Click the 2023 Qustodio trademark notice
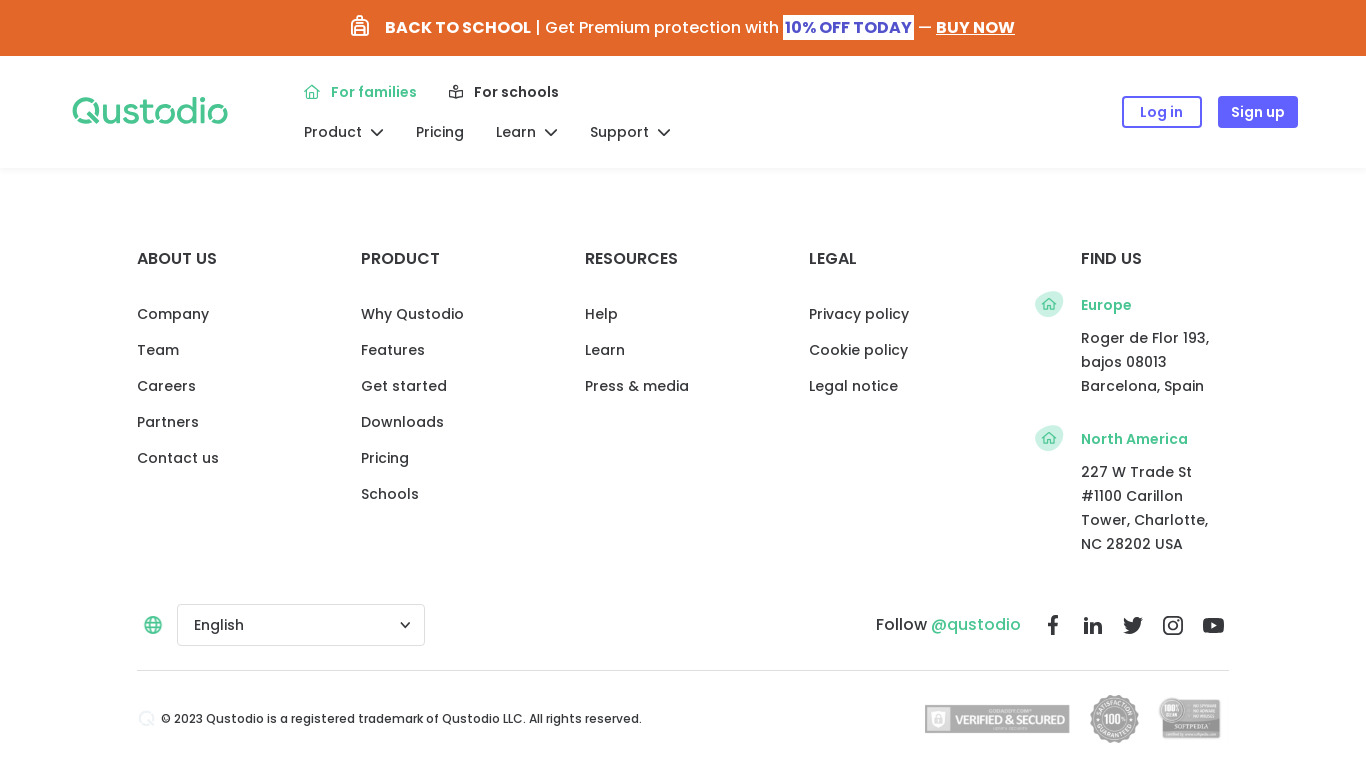Image resolution: width=1366 pixels, height=768 pixels. click(x=401, y=719)
